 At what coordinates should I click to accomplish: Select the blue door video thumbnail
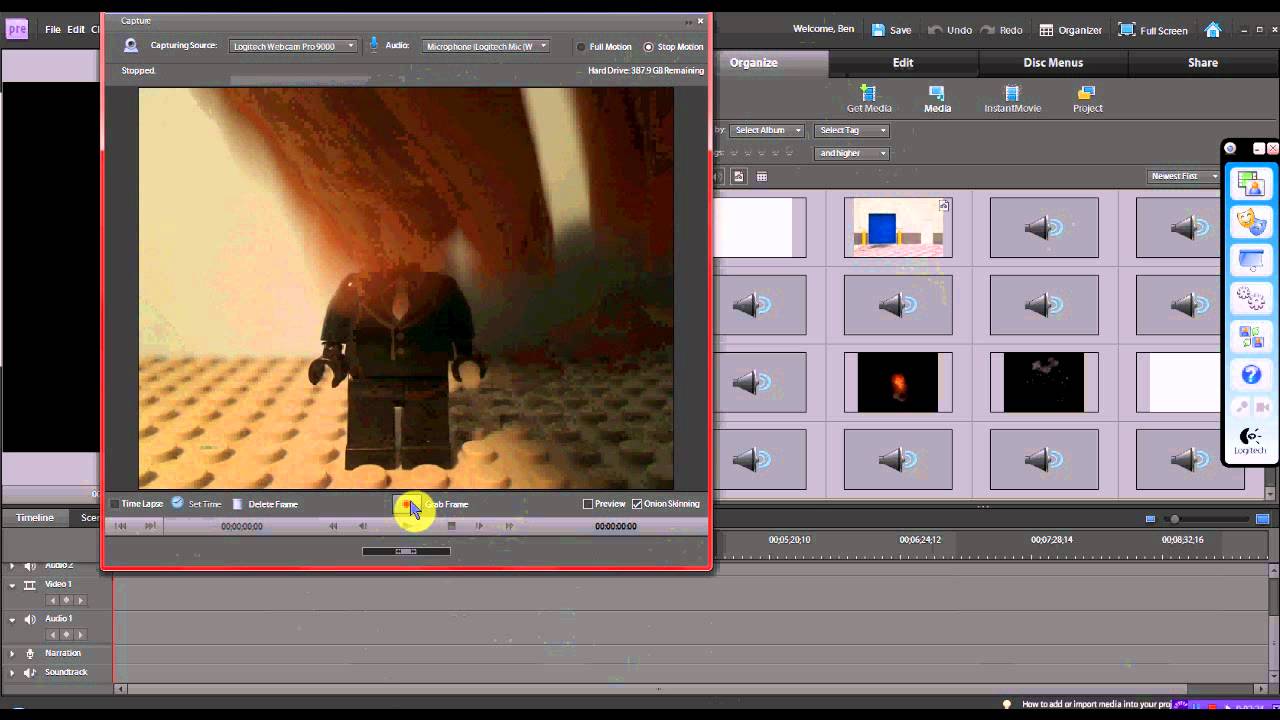point(898,227)
